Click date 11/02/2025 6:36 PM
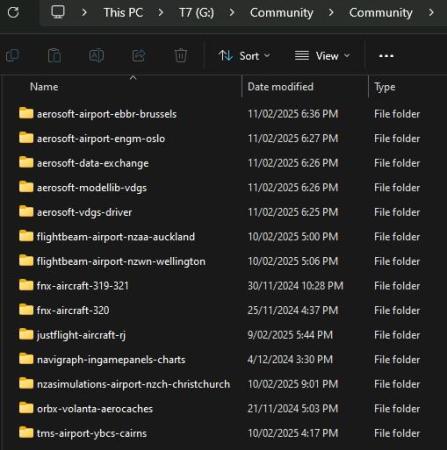 coord(293,114)
